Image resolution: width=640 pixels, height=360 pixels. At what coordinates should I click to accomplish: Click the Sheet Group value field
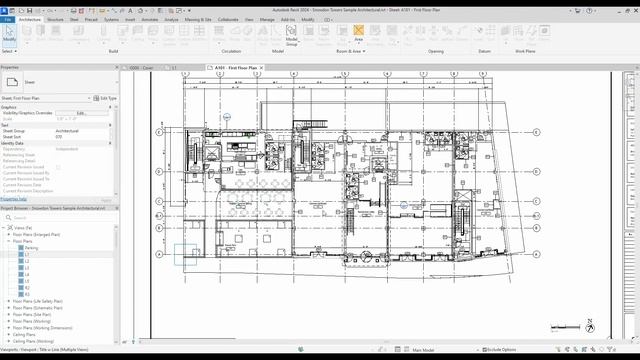pos(82,131)
